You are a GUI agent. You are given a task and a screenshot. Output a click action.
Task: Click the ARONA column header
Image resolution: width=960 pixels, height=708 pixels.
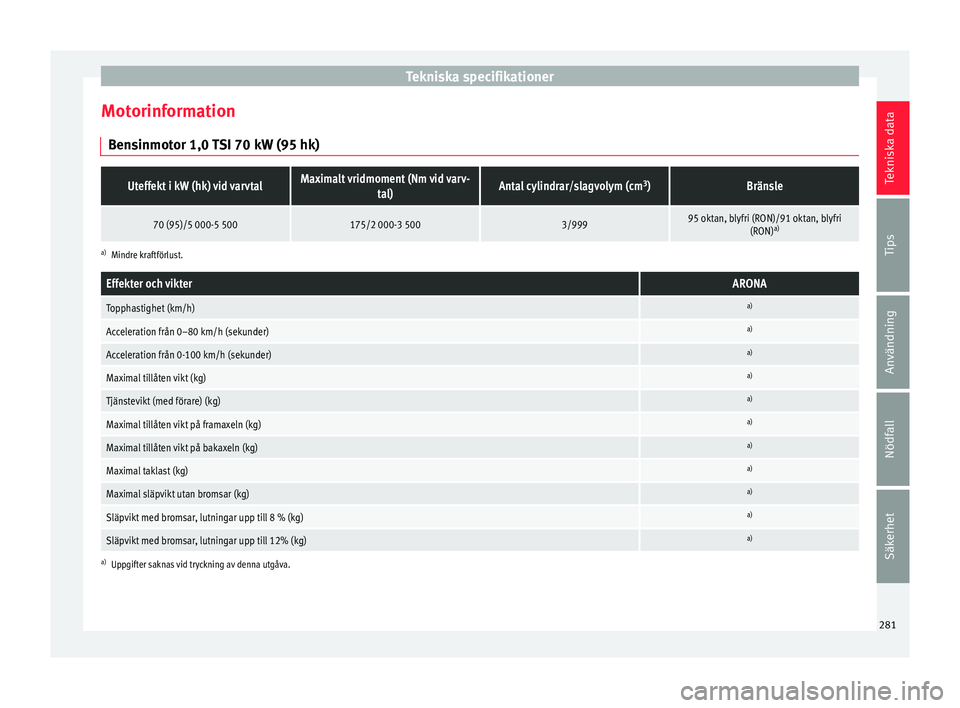point(749,284)
